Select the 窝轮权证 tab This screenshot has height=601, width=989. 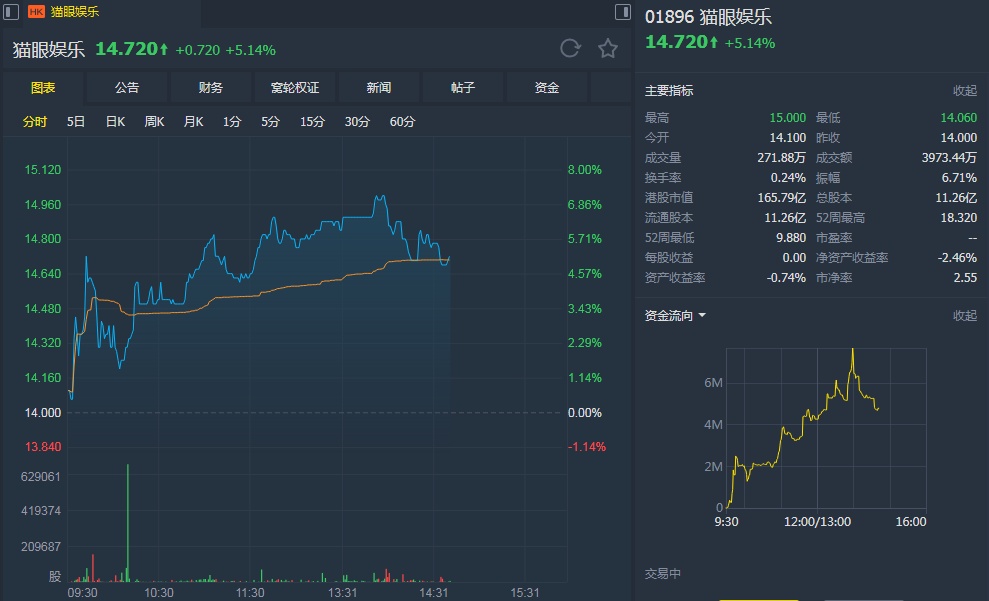pos(295,88)
